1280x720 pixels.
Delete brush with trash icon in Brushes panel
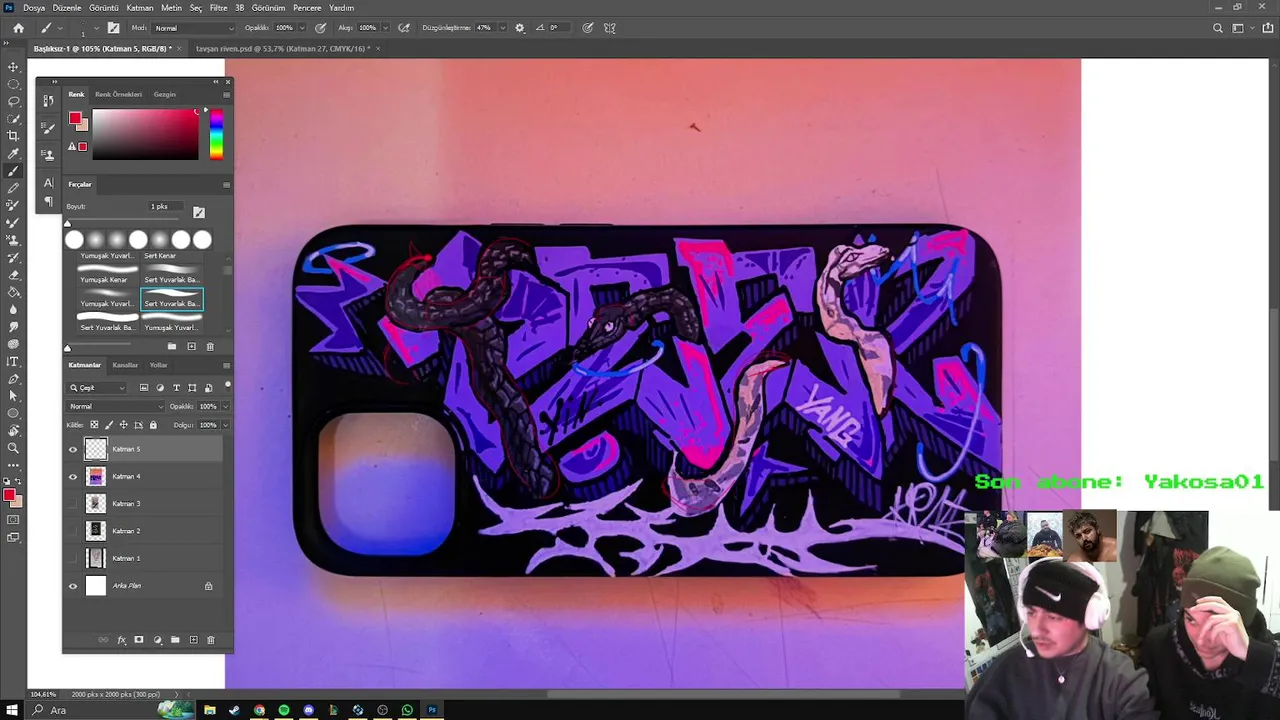coord(209,346)
